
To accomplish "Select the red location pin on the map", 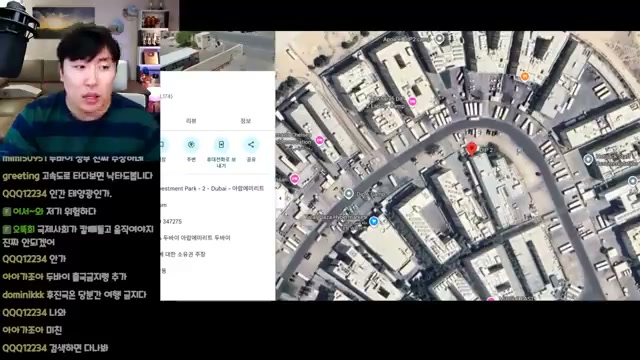I will (471, 149).
